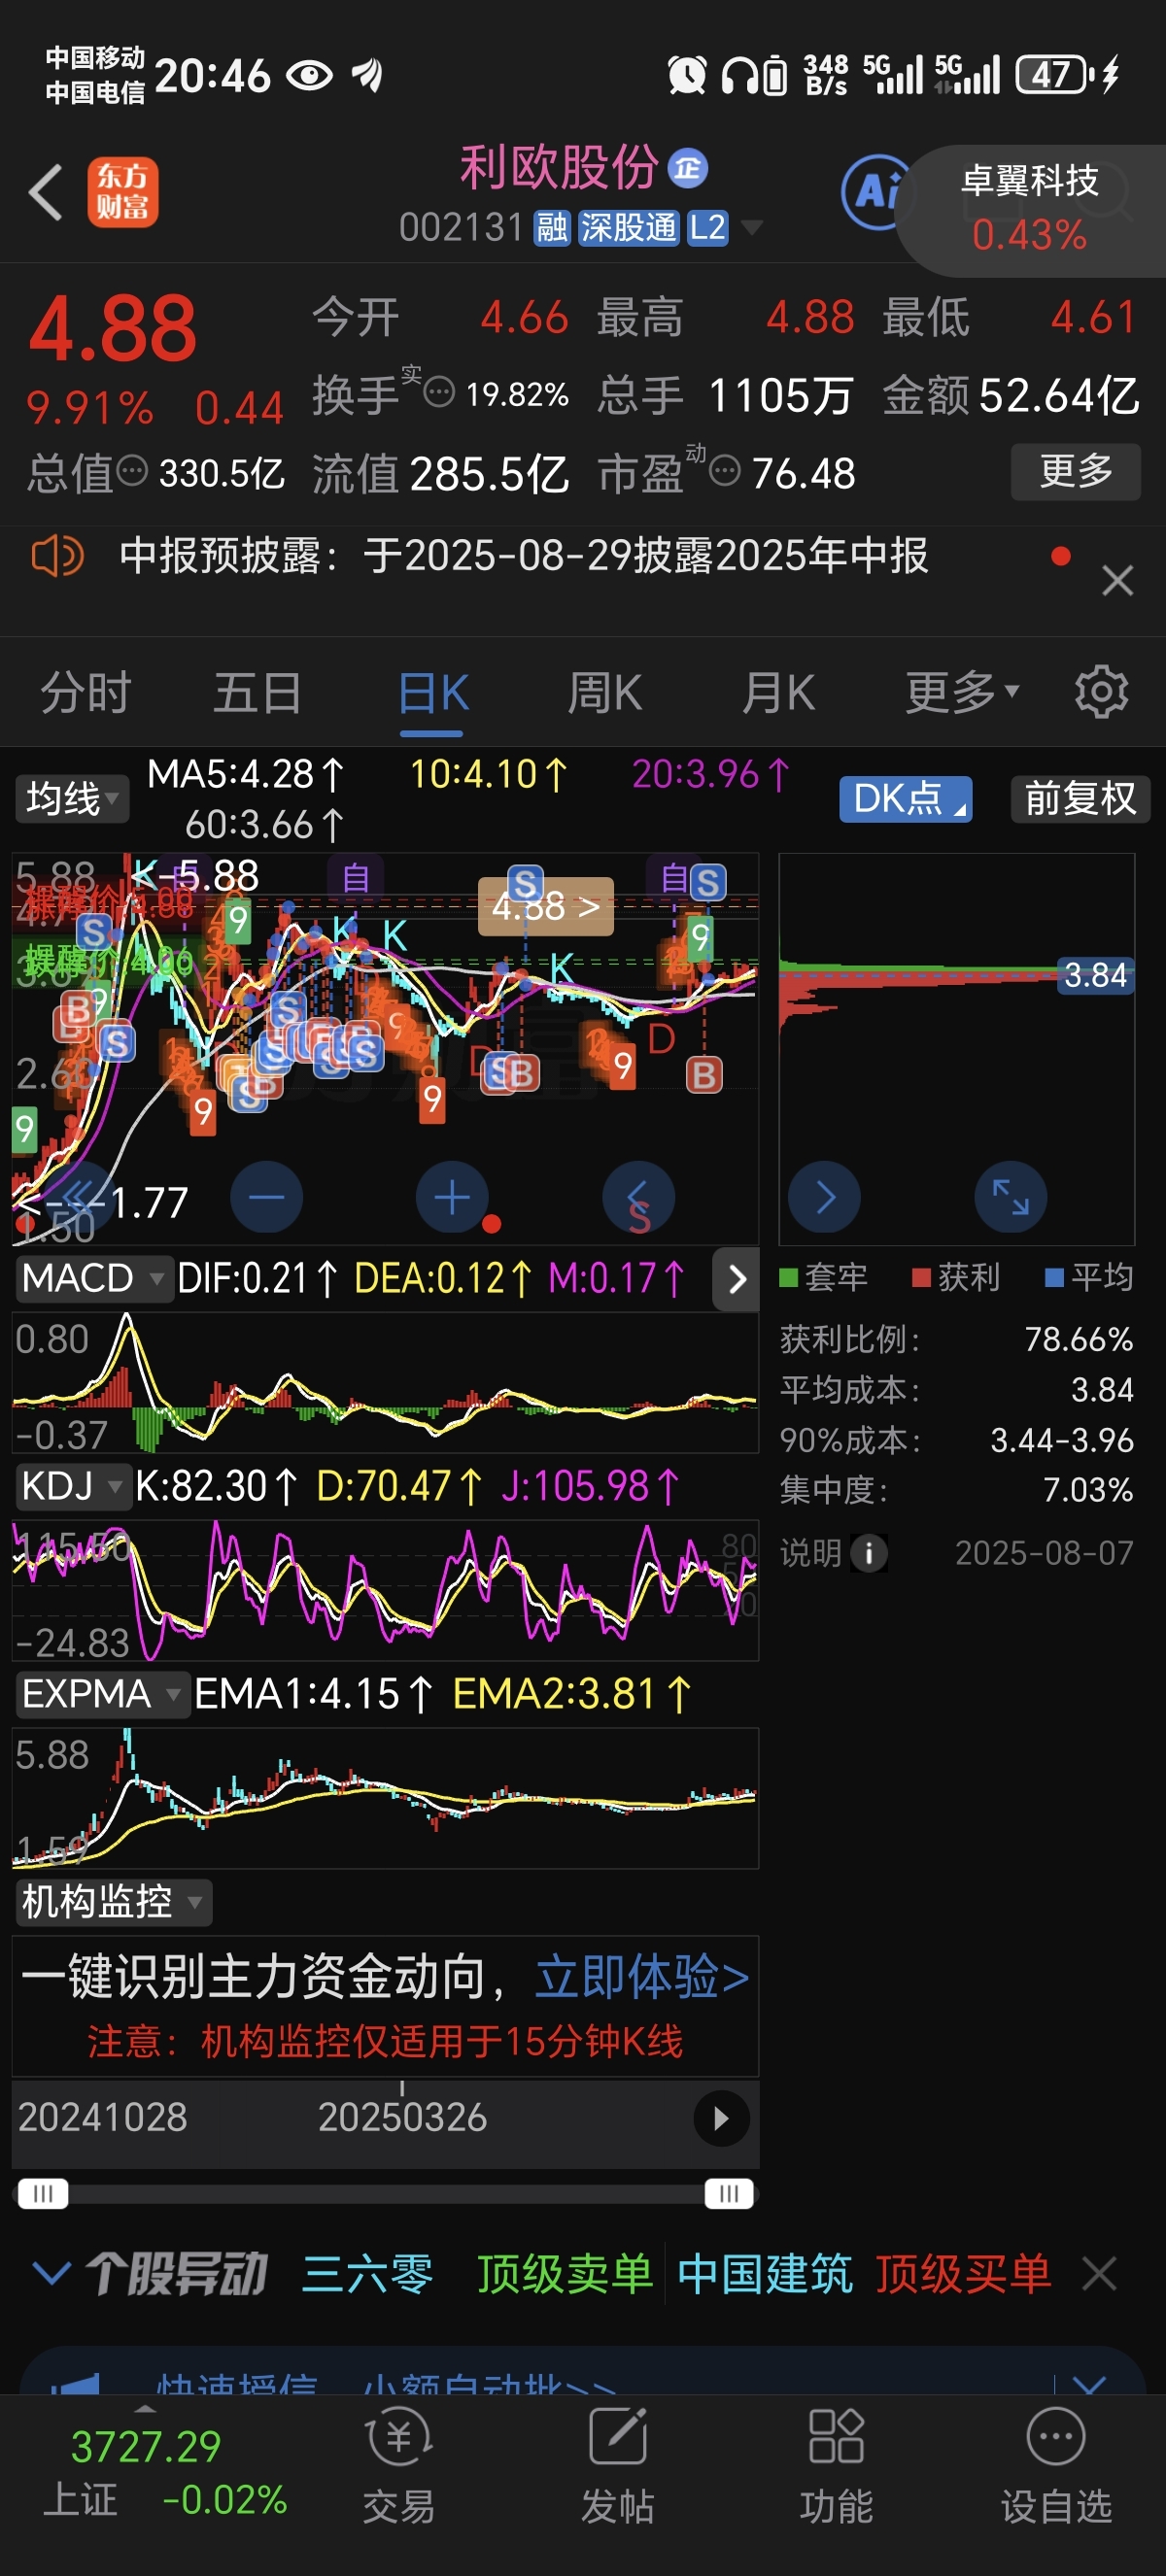Toggle the DK点 button
This screenshot has height=2576, width=1166.
point(905,799)
